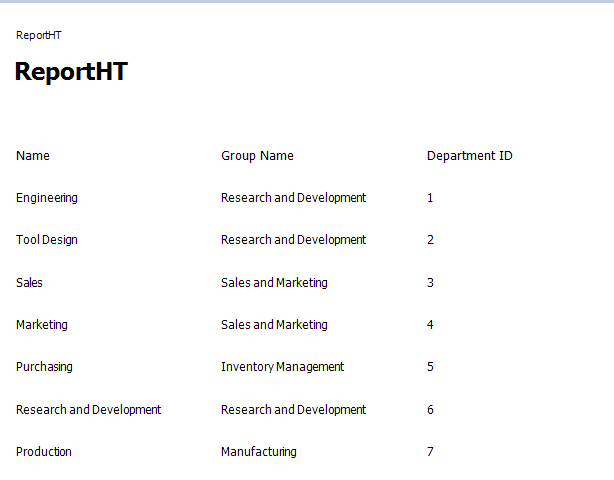The width and height of the screenshot is (614, 480).
Task: Click the Group Name column header
Action: tap(257, 156)
